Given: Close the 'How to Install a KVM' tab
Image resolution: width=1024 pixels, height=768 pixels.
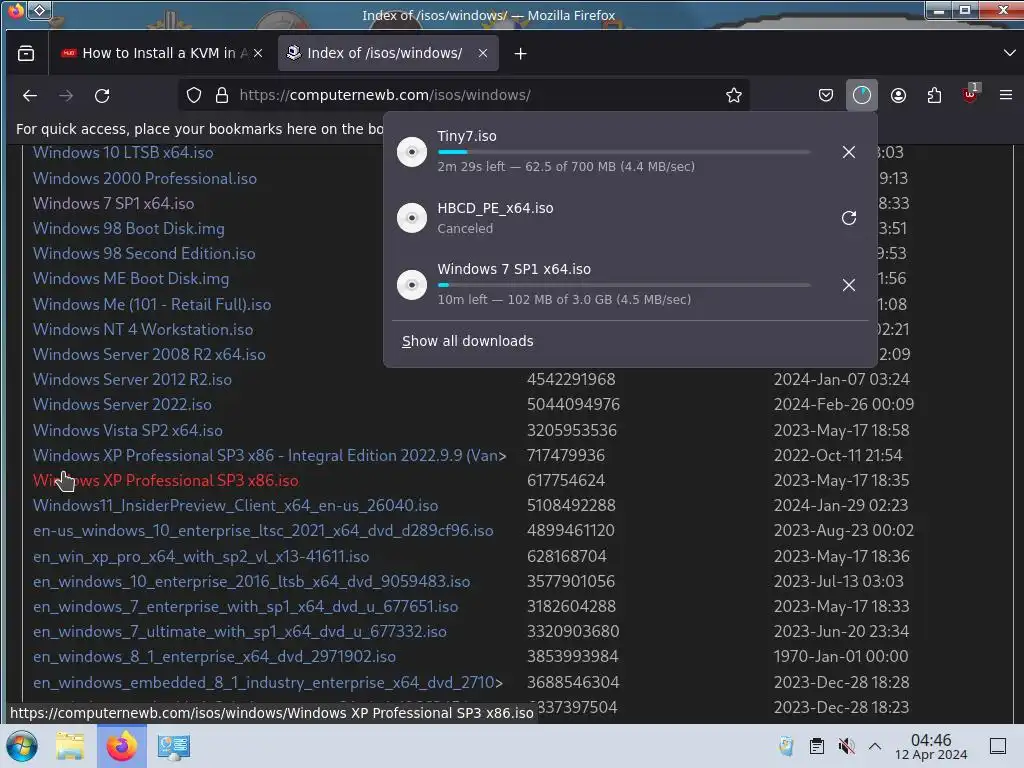Looking at the screenshot, I should pos(258,54).
